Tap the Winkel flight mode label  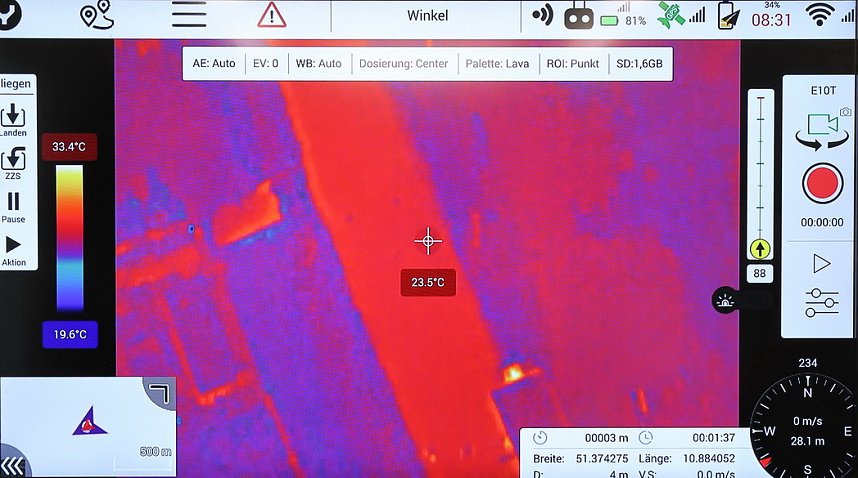tap(427, 16)
